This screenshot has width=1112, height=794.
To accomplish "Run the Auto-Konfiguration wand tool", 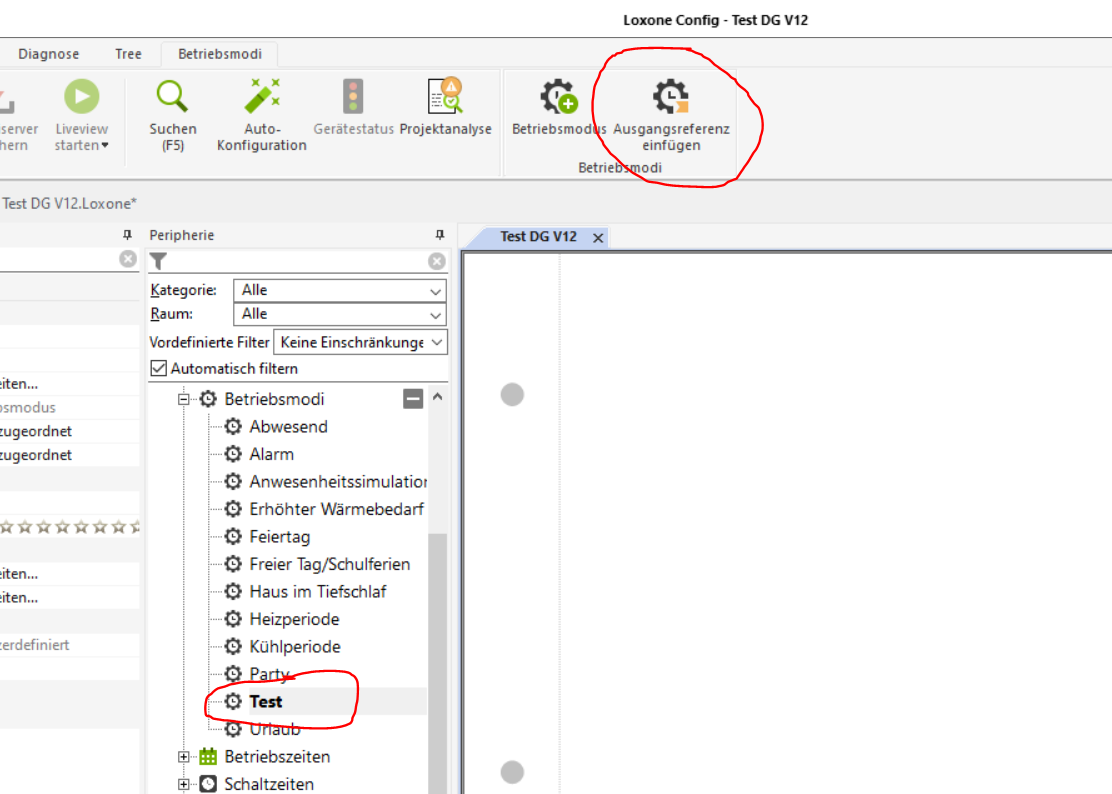I will pos(262,97).
